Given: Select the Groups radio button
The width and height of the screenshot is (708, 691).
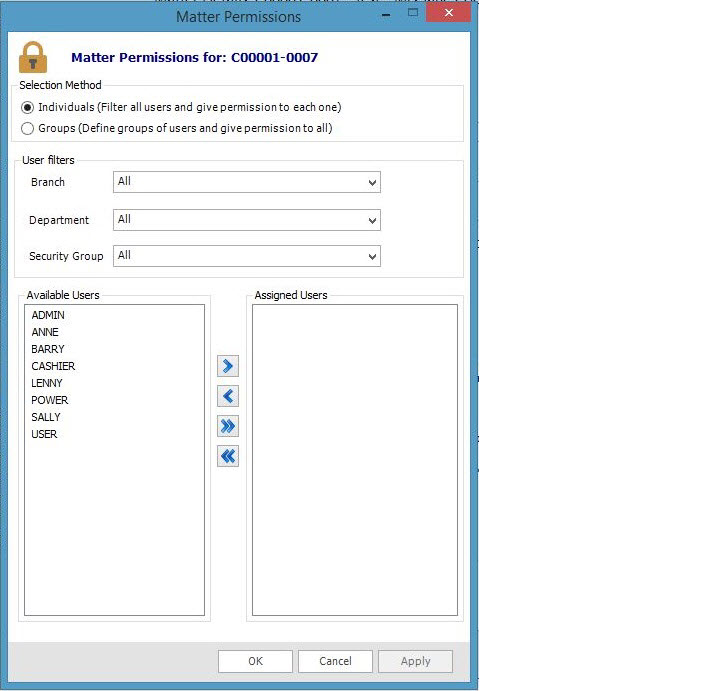Looking at the screenshot, I should point(28,128).
